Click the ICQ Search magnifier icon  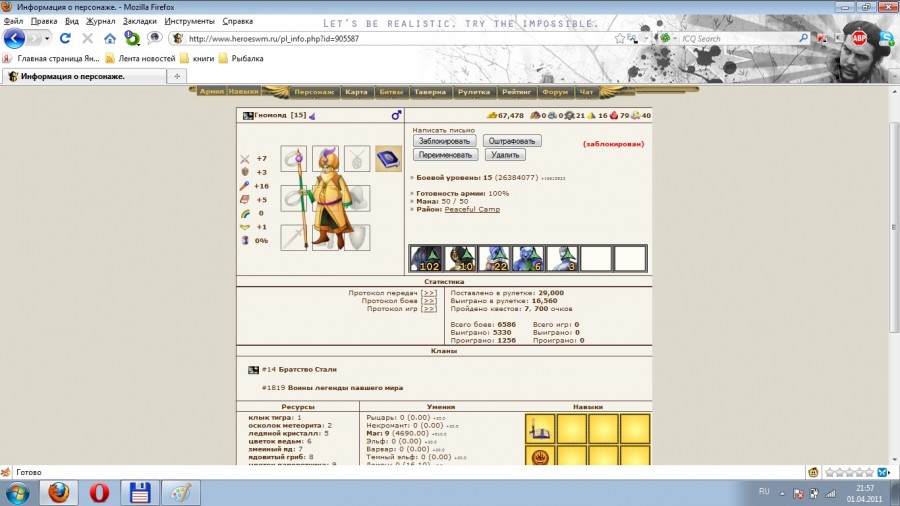804,38
